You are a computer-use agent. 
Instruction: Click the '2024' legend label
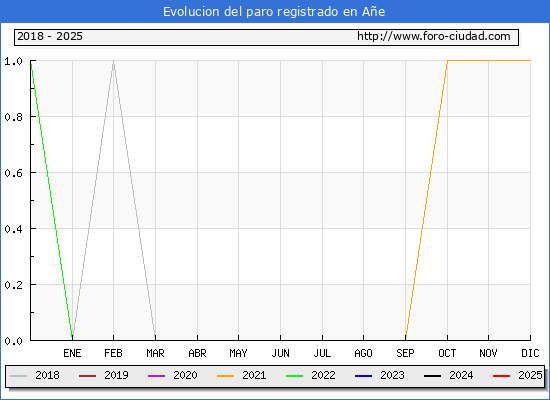coord(461,375)
